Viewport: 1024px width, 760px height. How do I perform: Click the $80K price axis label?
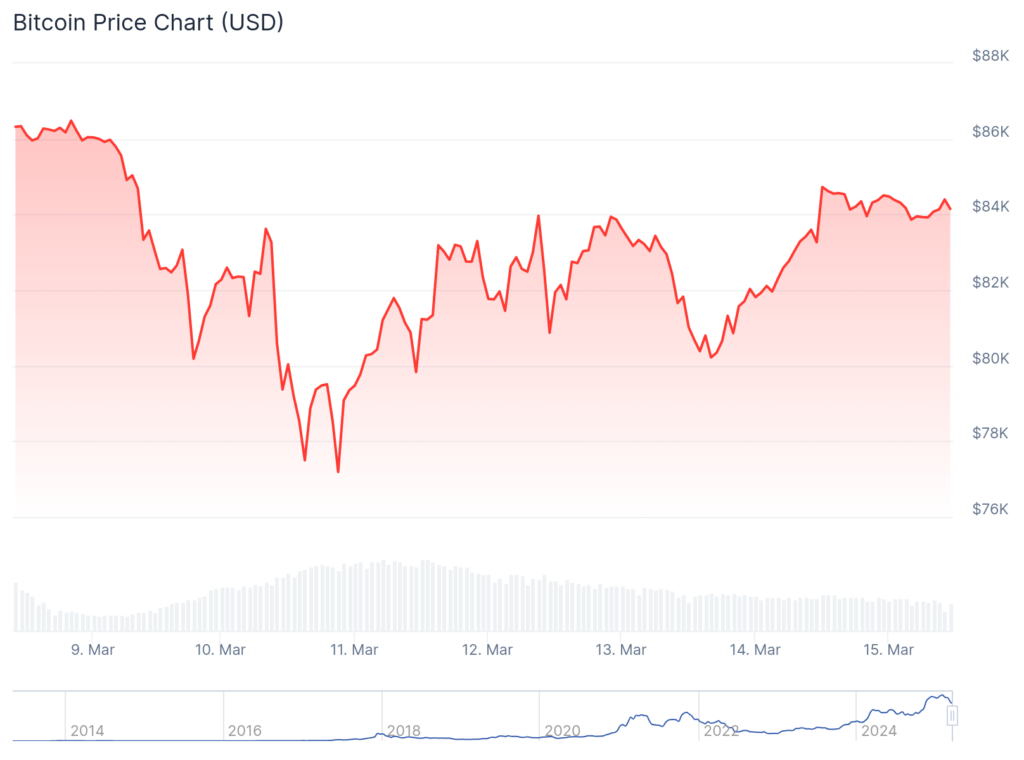pos(990,358)
